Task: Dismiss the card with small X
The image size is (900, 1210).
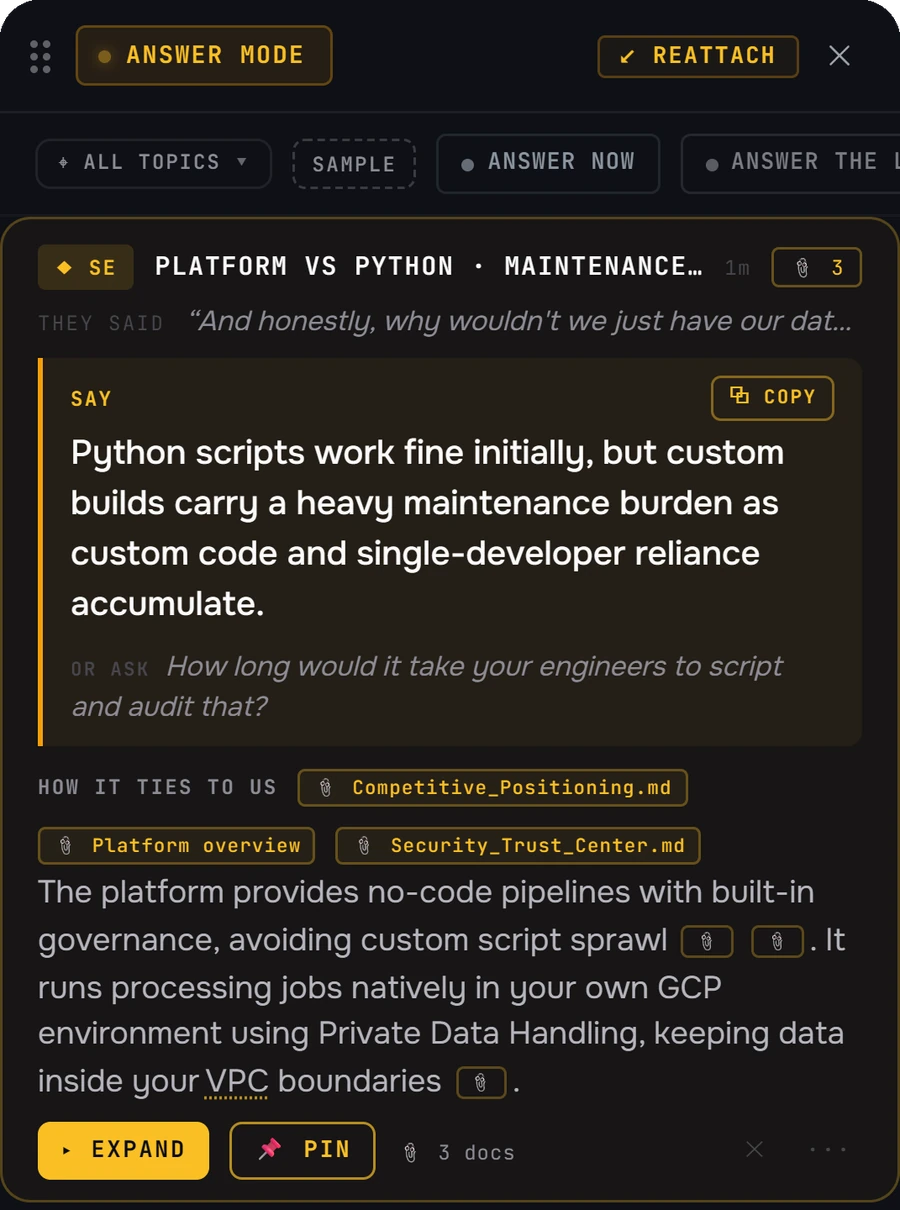Action: tap(755, 1149)
